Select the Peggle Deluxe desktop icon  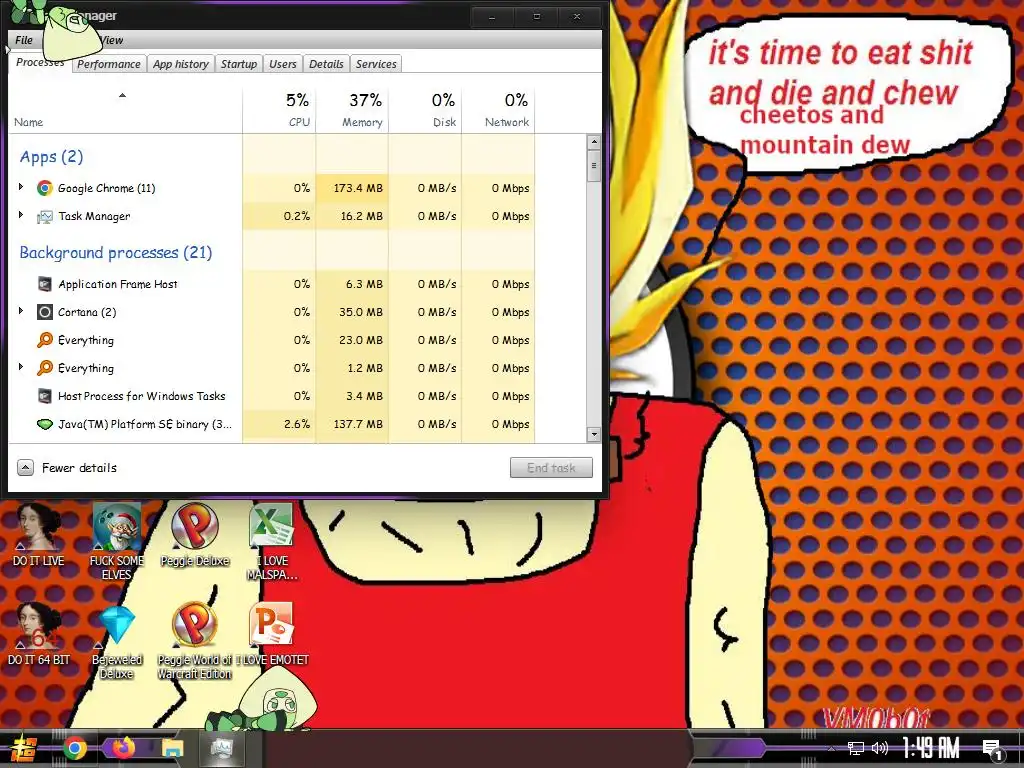tap(195, 535)
